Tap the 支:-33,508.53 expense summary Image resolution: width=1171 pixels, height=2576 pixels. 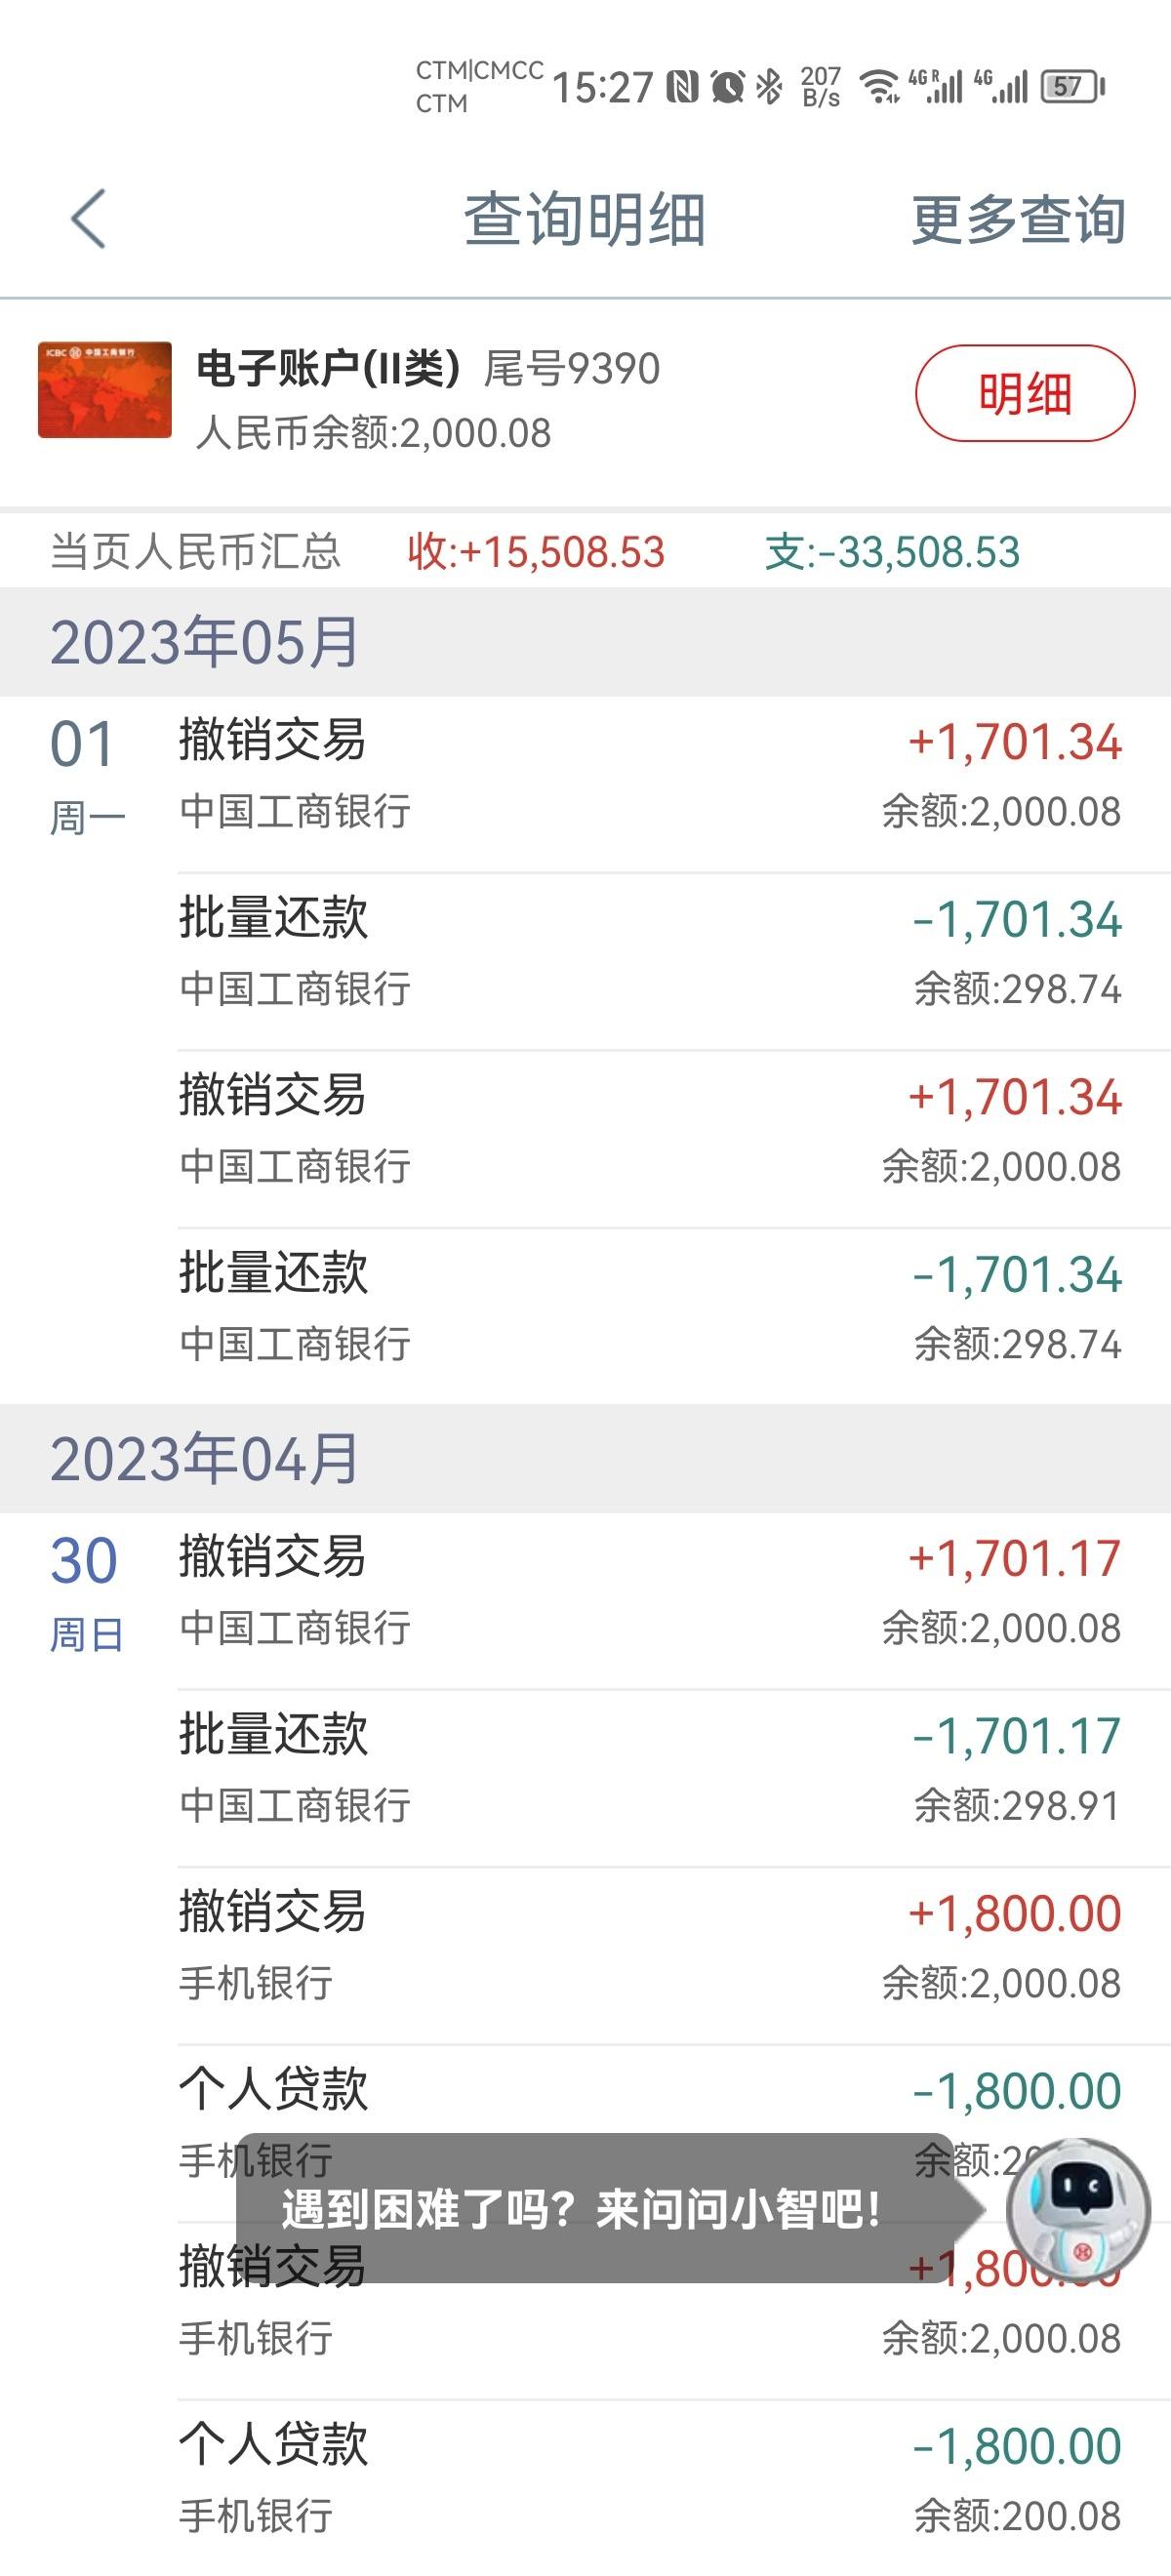892,552
